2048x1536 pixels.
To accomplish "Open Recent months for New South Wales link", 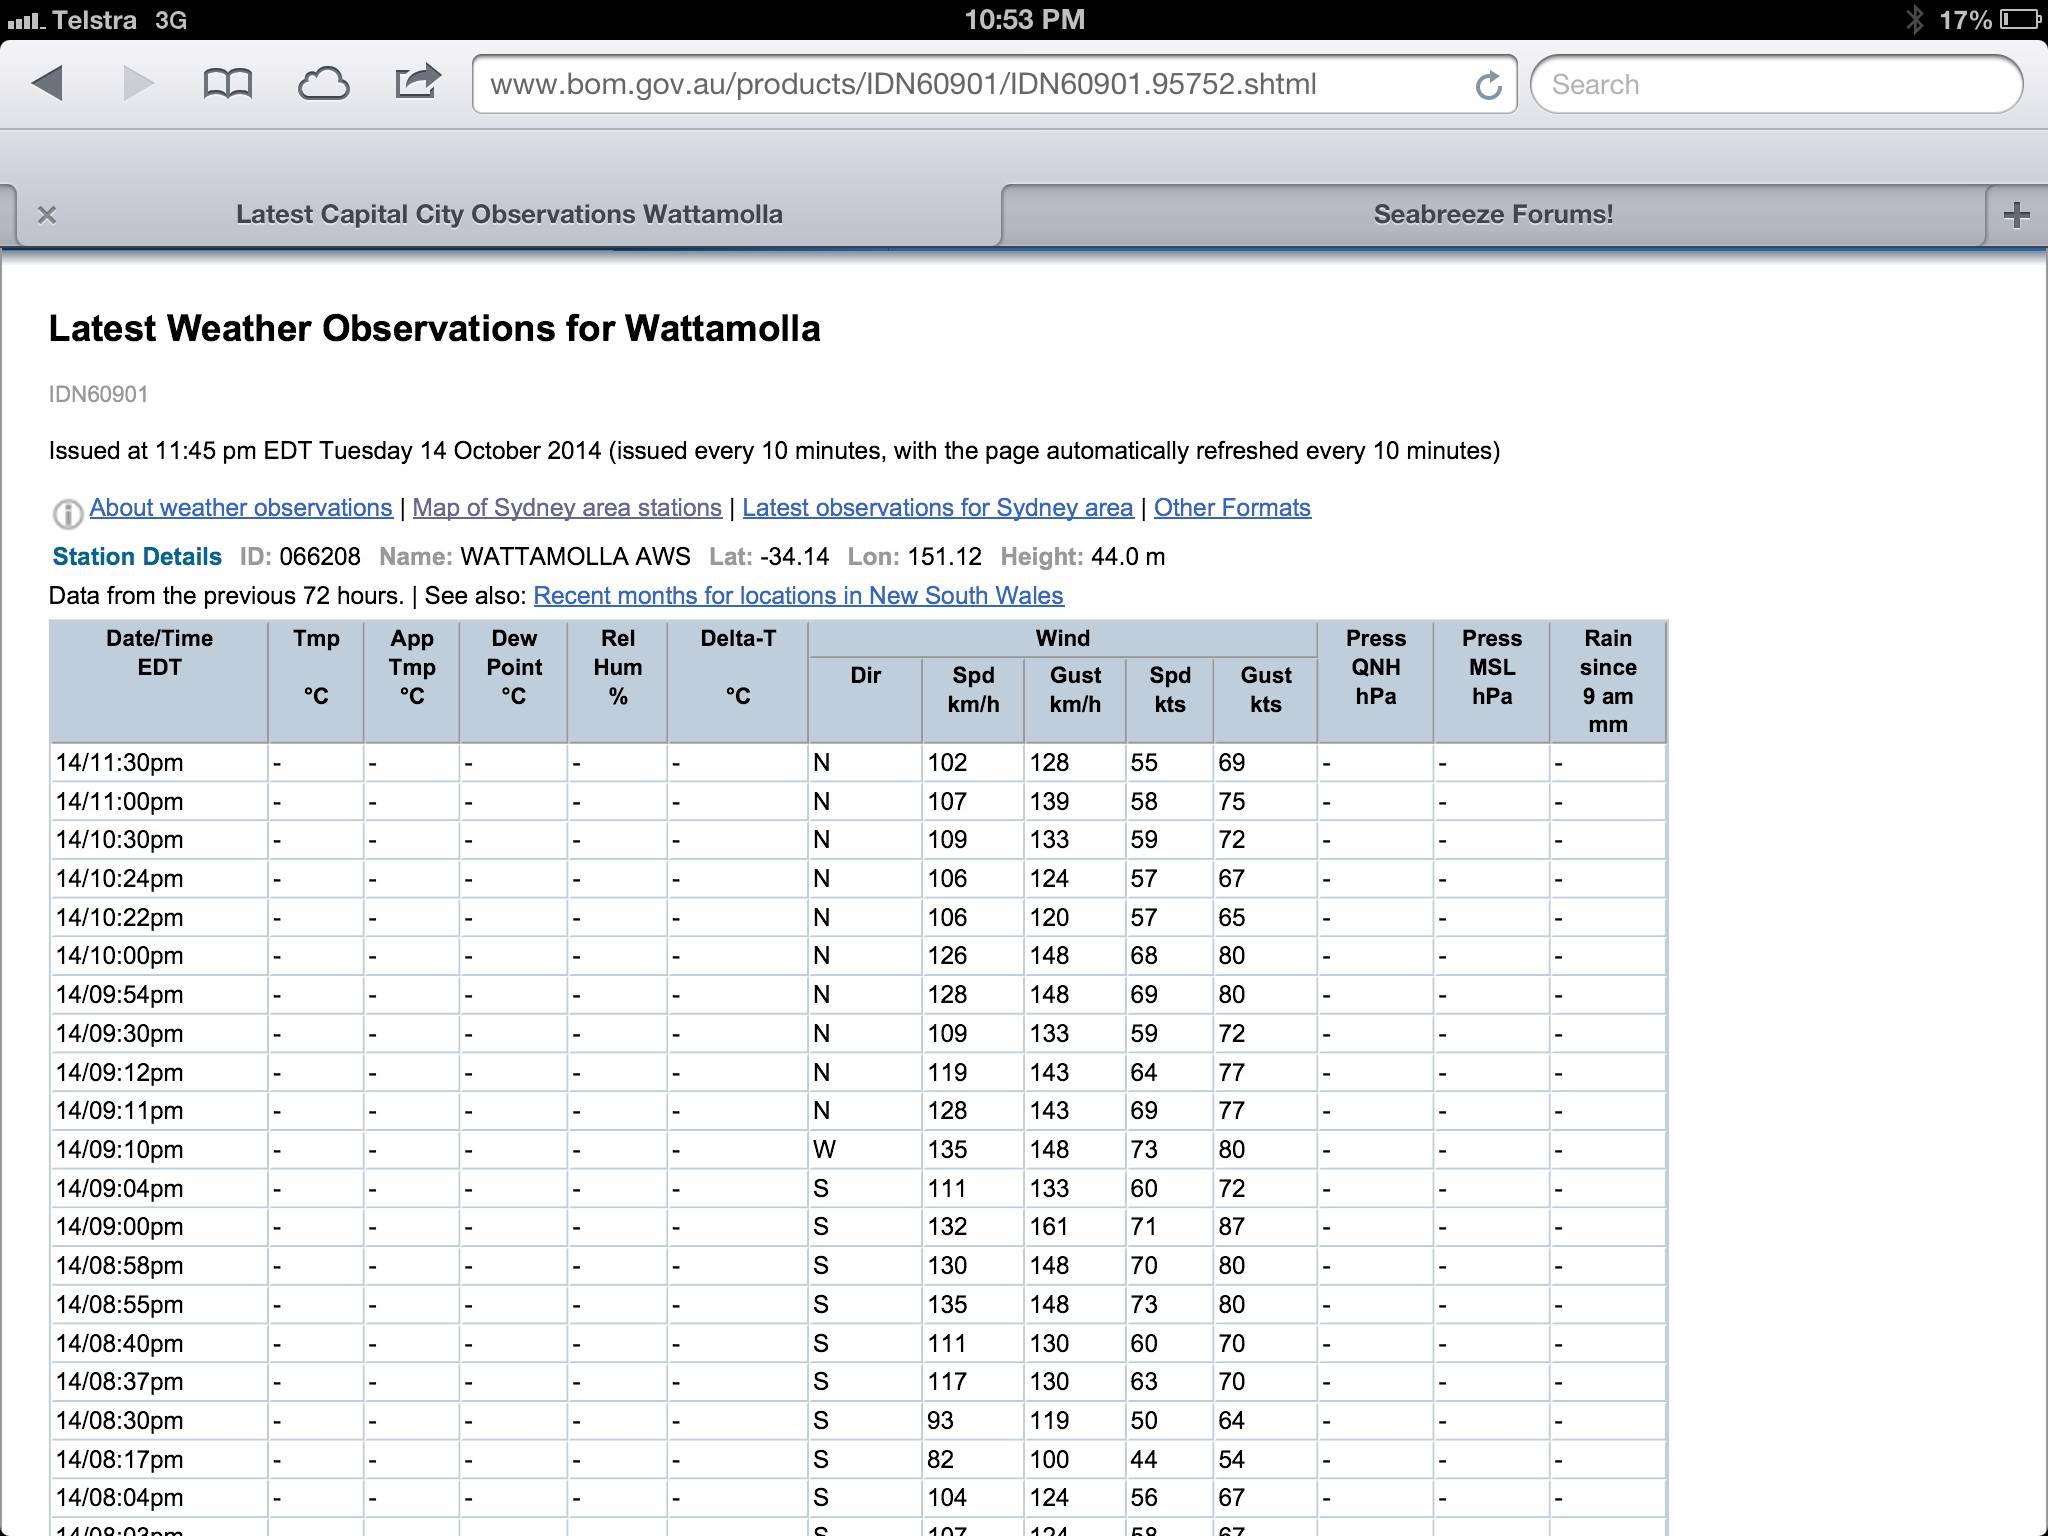I will pos(798,596).
